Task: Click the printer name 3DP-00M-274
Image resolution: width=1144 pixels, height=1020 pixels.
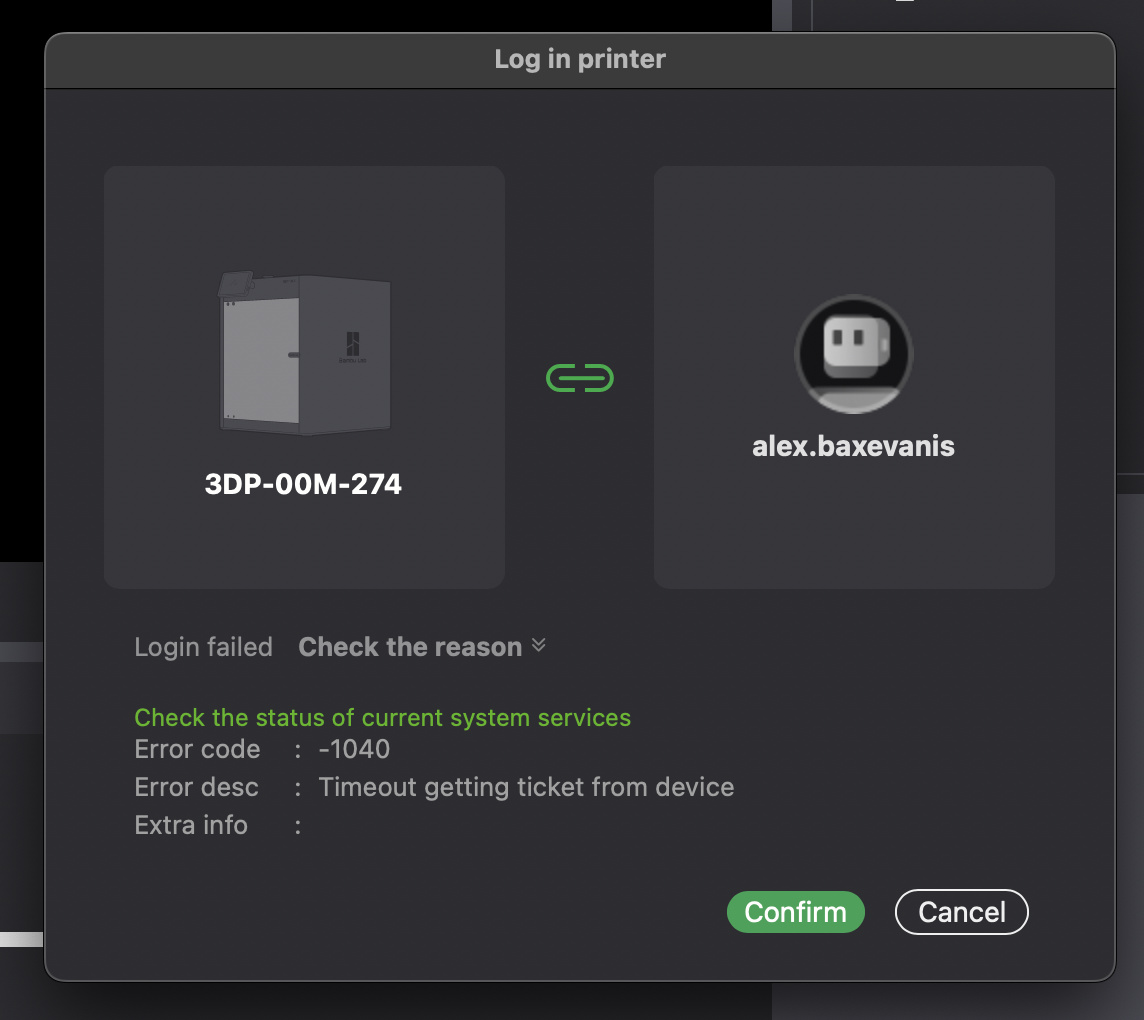Action: (x=303, y=485)
